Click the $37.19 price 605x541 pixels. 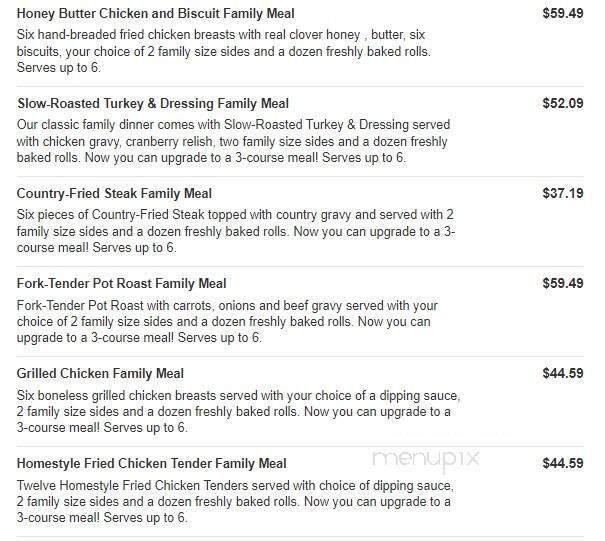coord(562,194)
